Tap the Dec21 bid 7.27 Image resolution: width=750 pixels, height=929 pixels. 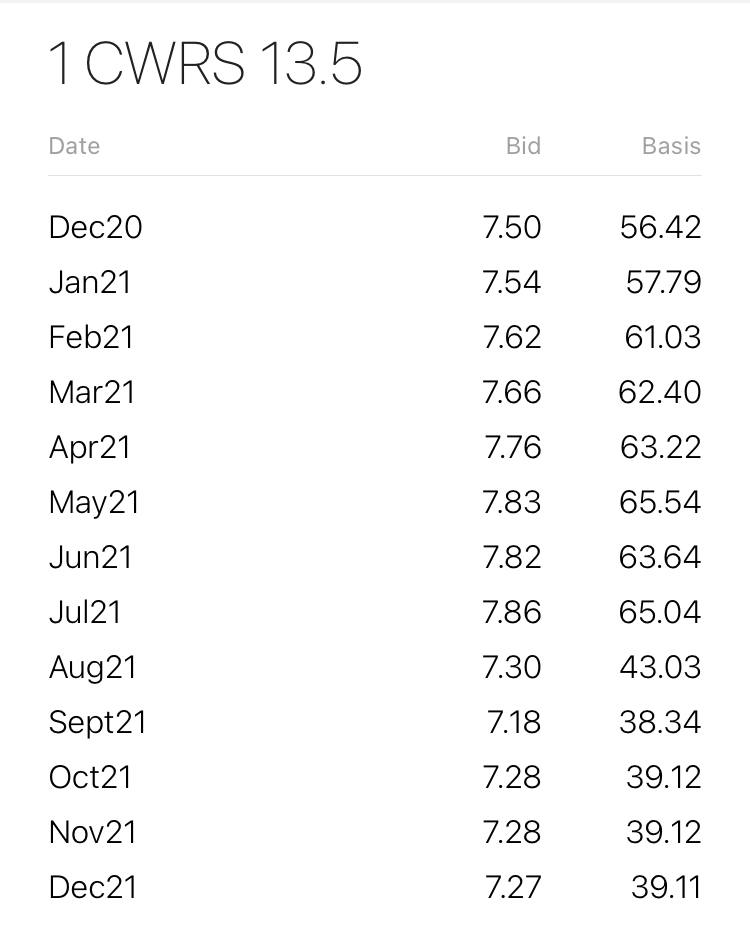(x=512, y=888)
